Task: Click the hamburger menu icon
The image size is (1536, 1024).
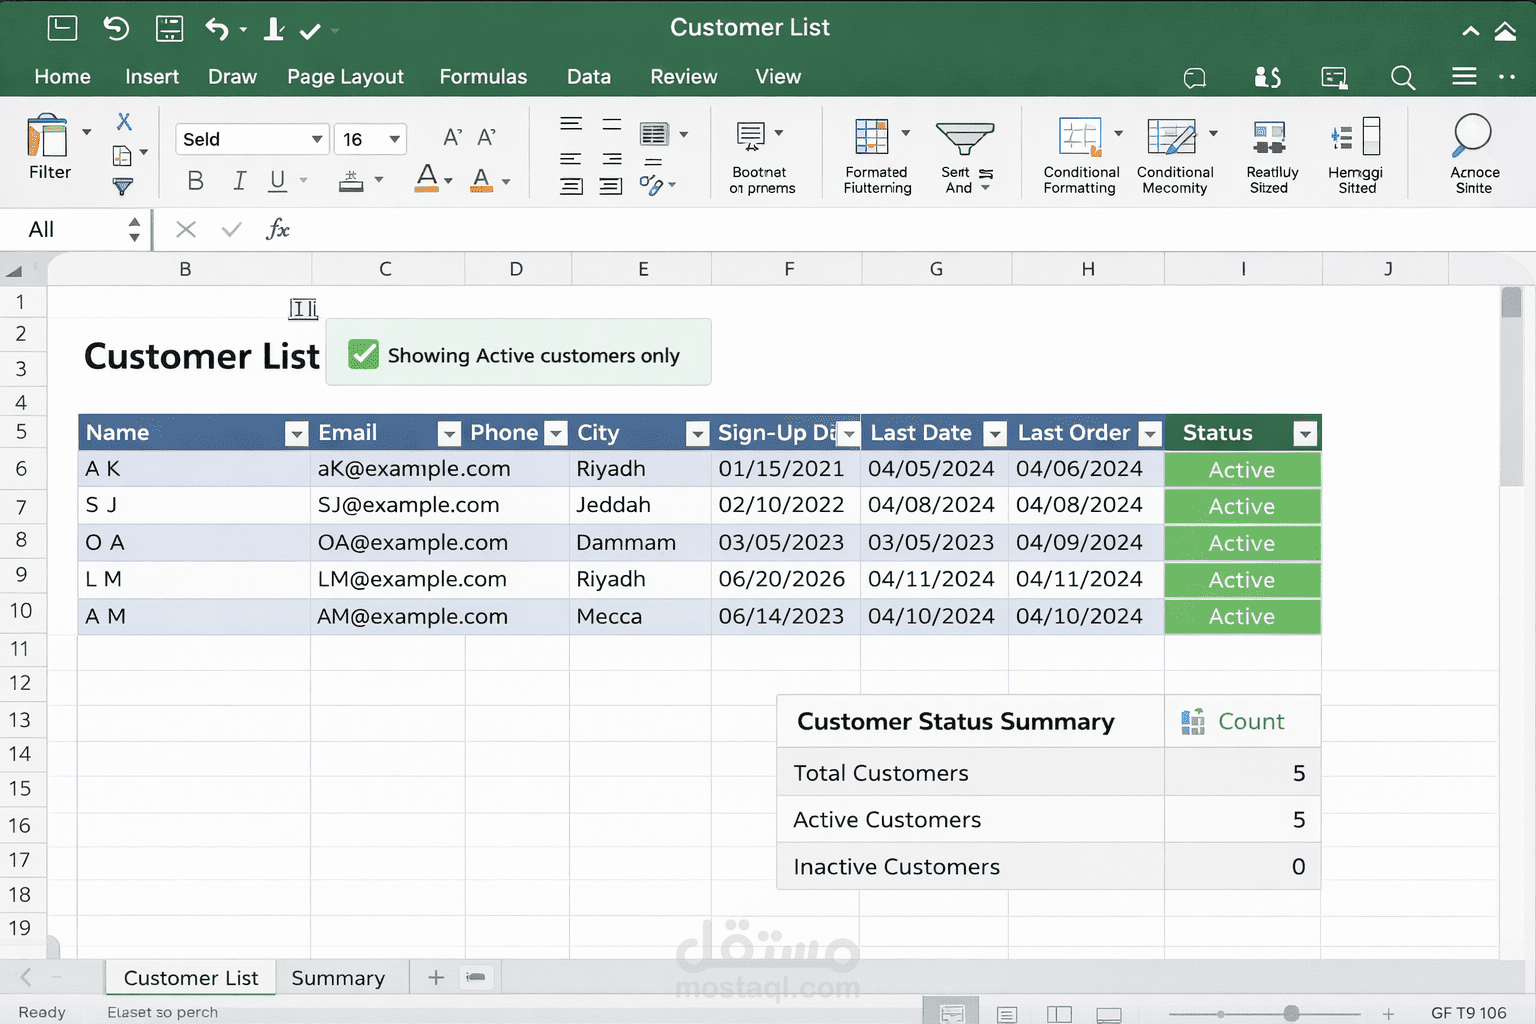Action: pyautogui.click(x=1464, y=77)
